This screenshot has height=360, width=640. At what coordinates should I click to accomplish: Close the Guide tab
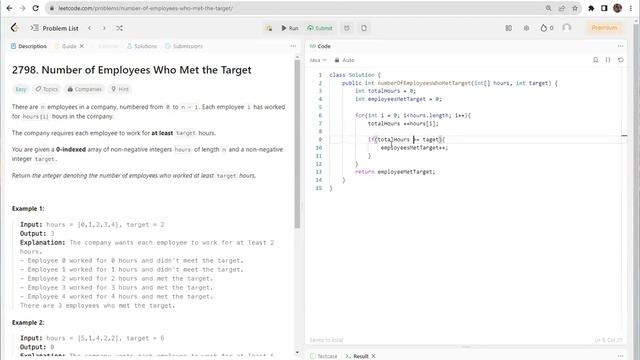(x=82, y=46)
